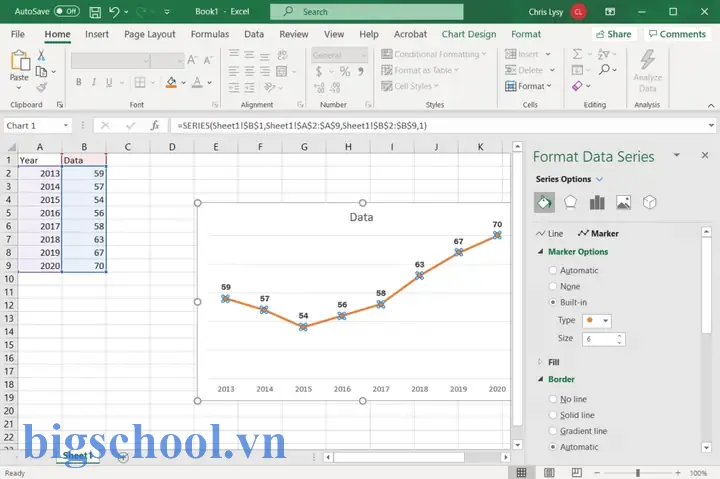Switch to Page Break Preview view icon
Image resolution: width=720 pixels, height=479 pixels.
(577, 473)
